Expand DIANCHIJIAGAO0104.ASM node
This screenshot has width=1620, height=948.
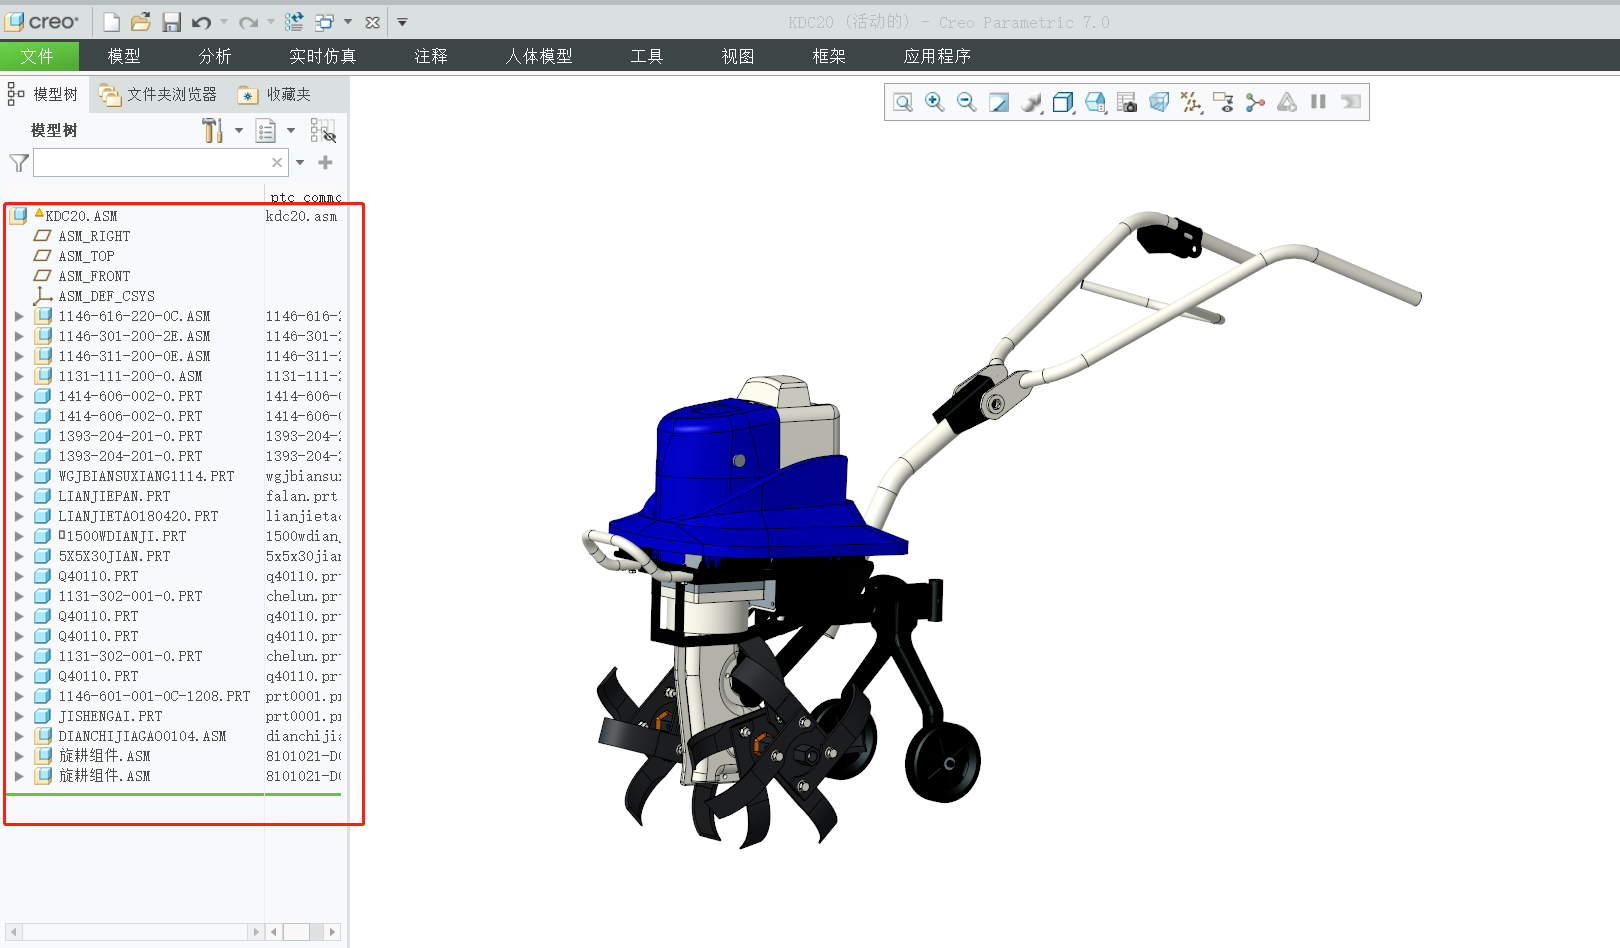pos(19,736)
